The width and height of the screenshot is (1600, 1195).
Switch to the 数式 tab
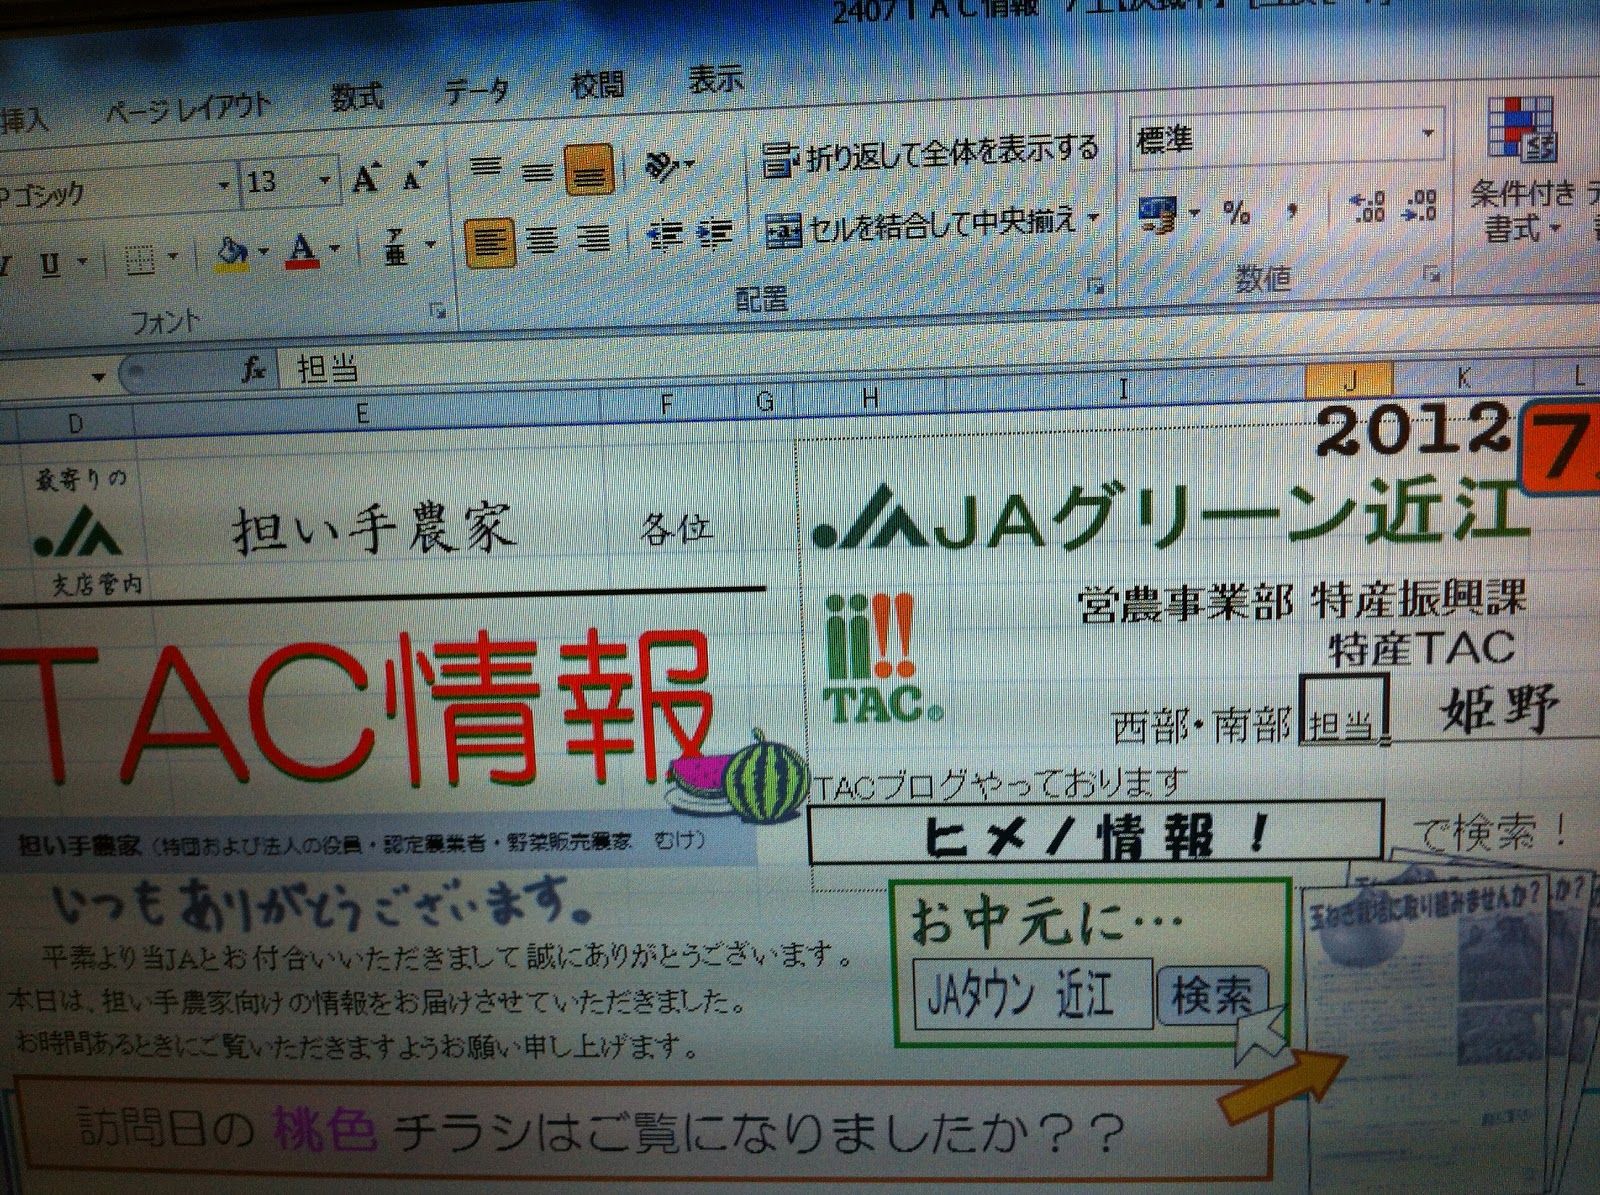click(358, 97)
